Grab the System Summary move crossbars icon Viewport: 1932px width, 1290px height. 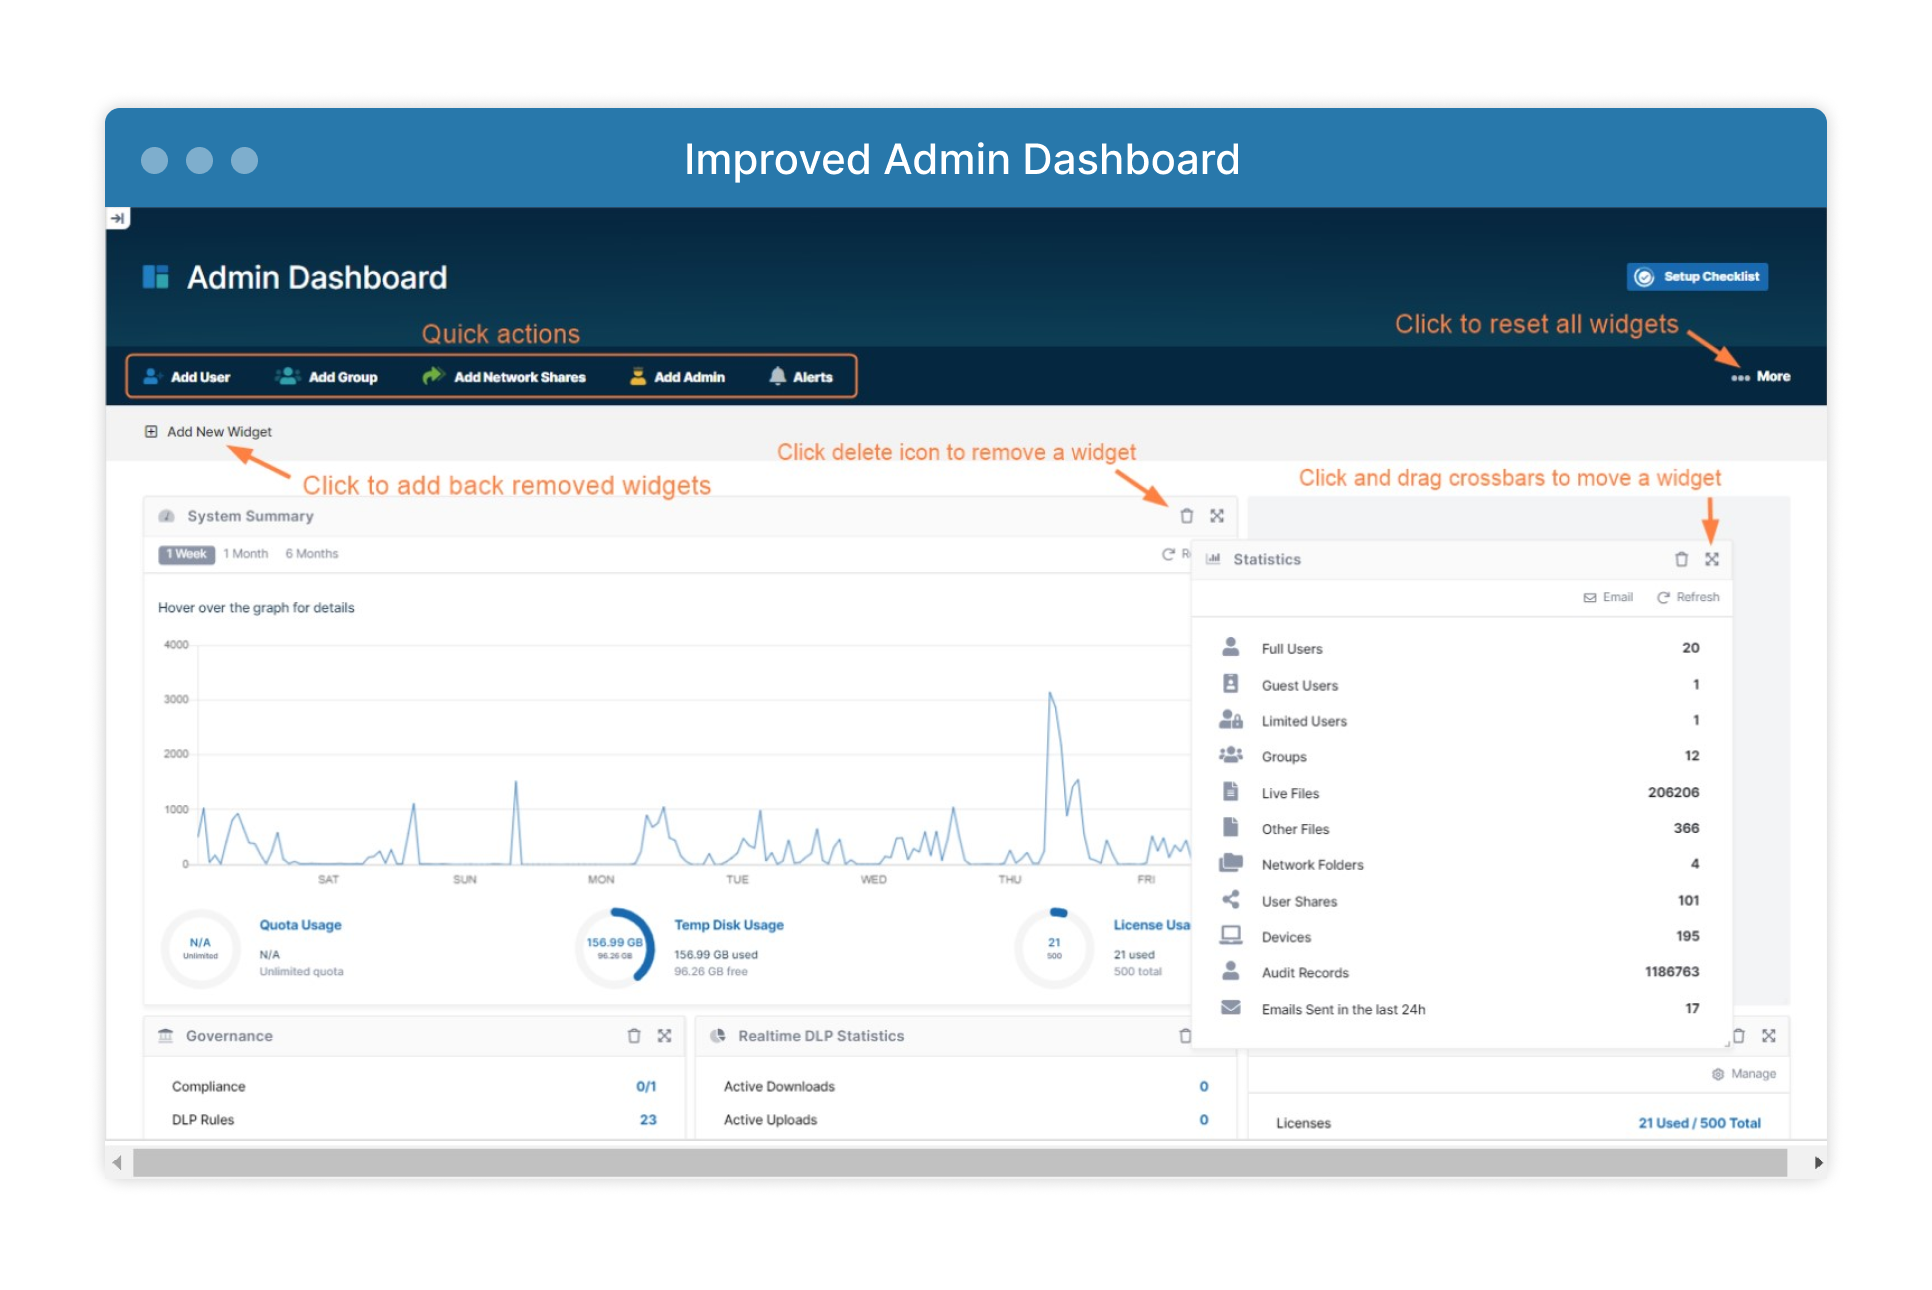pos(1217,516)
